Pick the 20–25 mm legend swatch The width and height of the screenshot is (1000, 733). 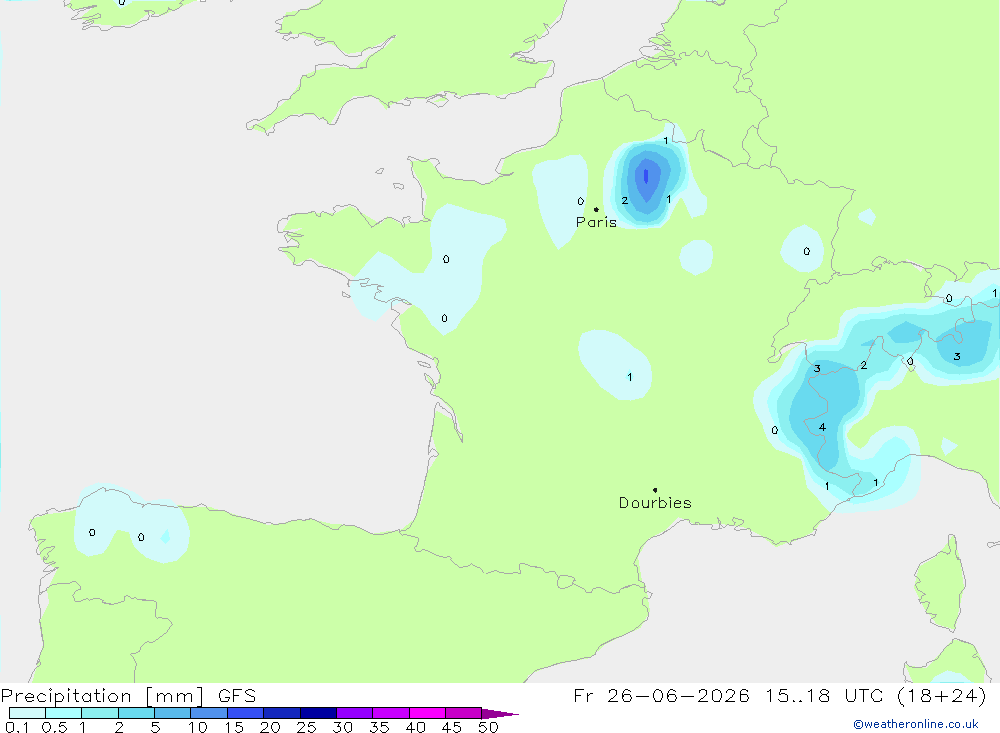pyautogui.click(x=282, y=713)
